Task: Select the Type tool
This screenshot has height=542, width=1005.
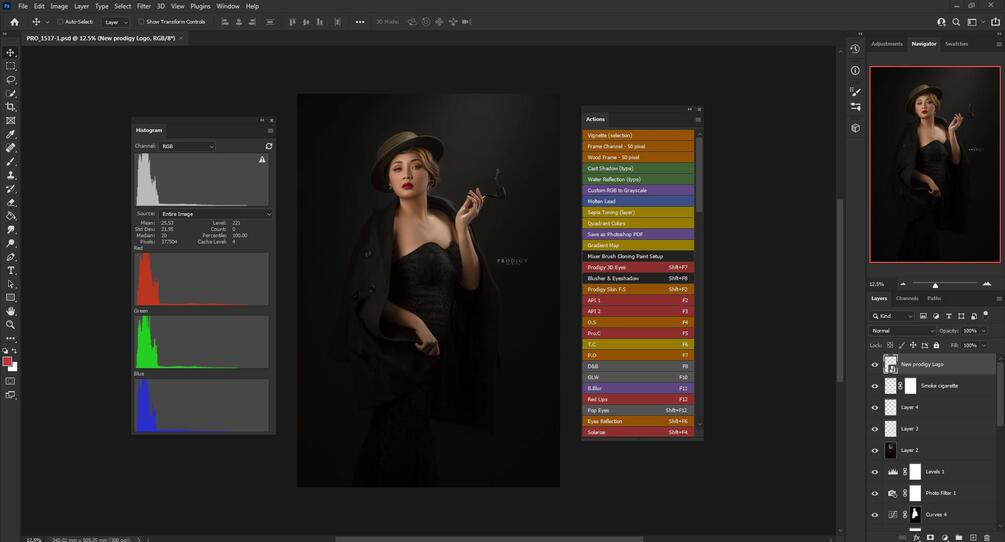Action: tap(11, 270)
